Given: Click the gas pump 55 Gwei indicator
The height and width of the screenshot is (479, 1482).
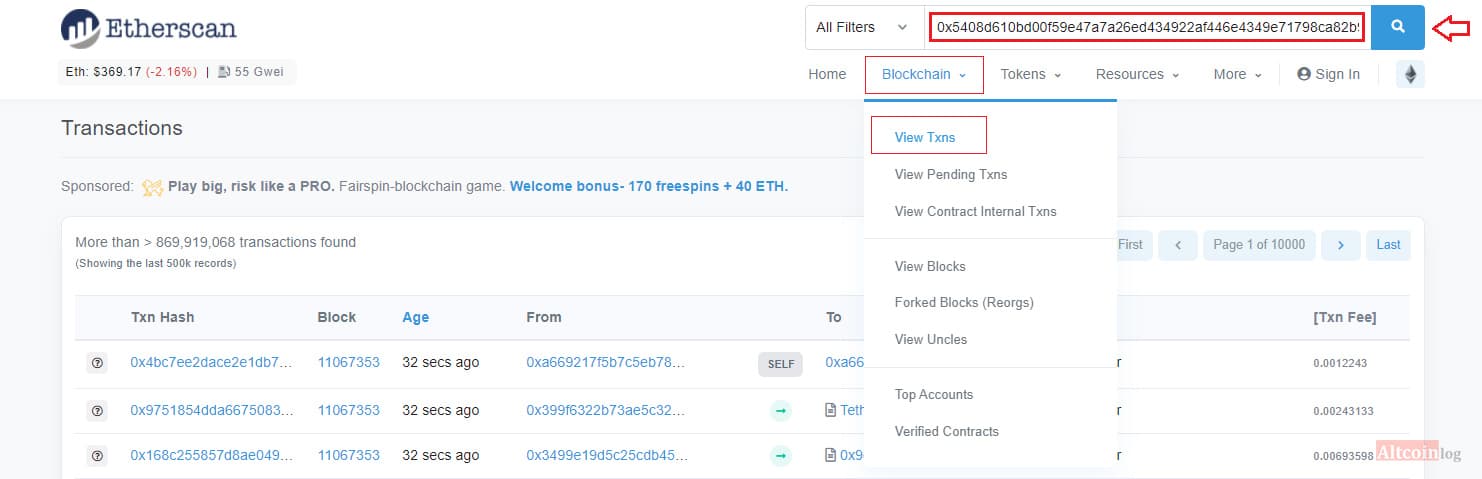Looking at the screenshot, I should click(x=249, y=72).
